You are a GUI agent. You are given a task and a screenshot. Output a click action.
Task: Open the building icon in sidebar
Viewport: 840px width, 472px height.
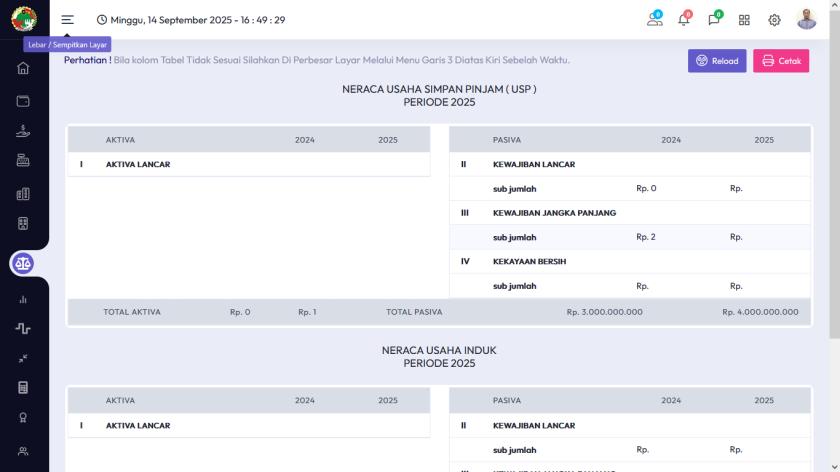pos(23,193)
